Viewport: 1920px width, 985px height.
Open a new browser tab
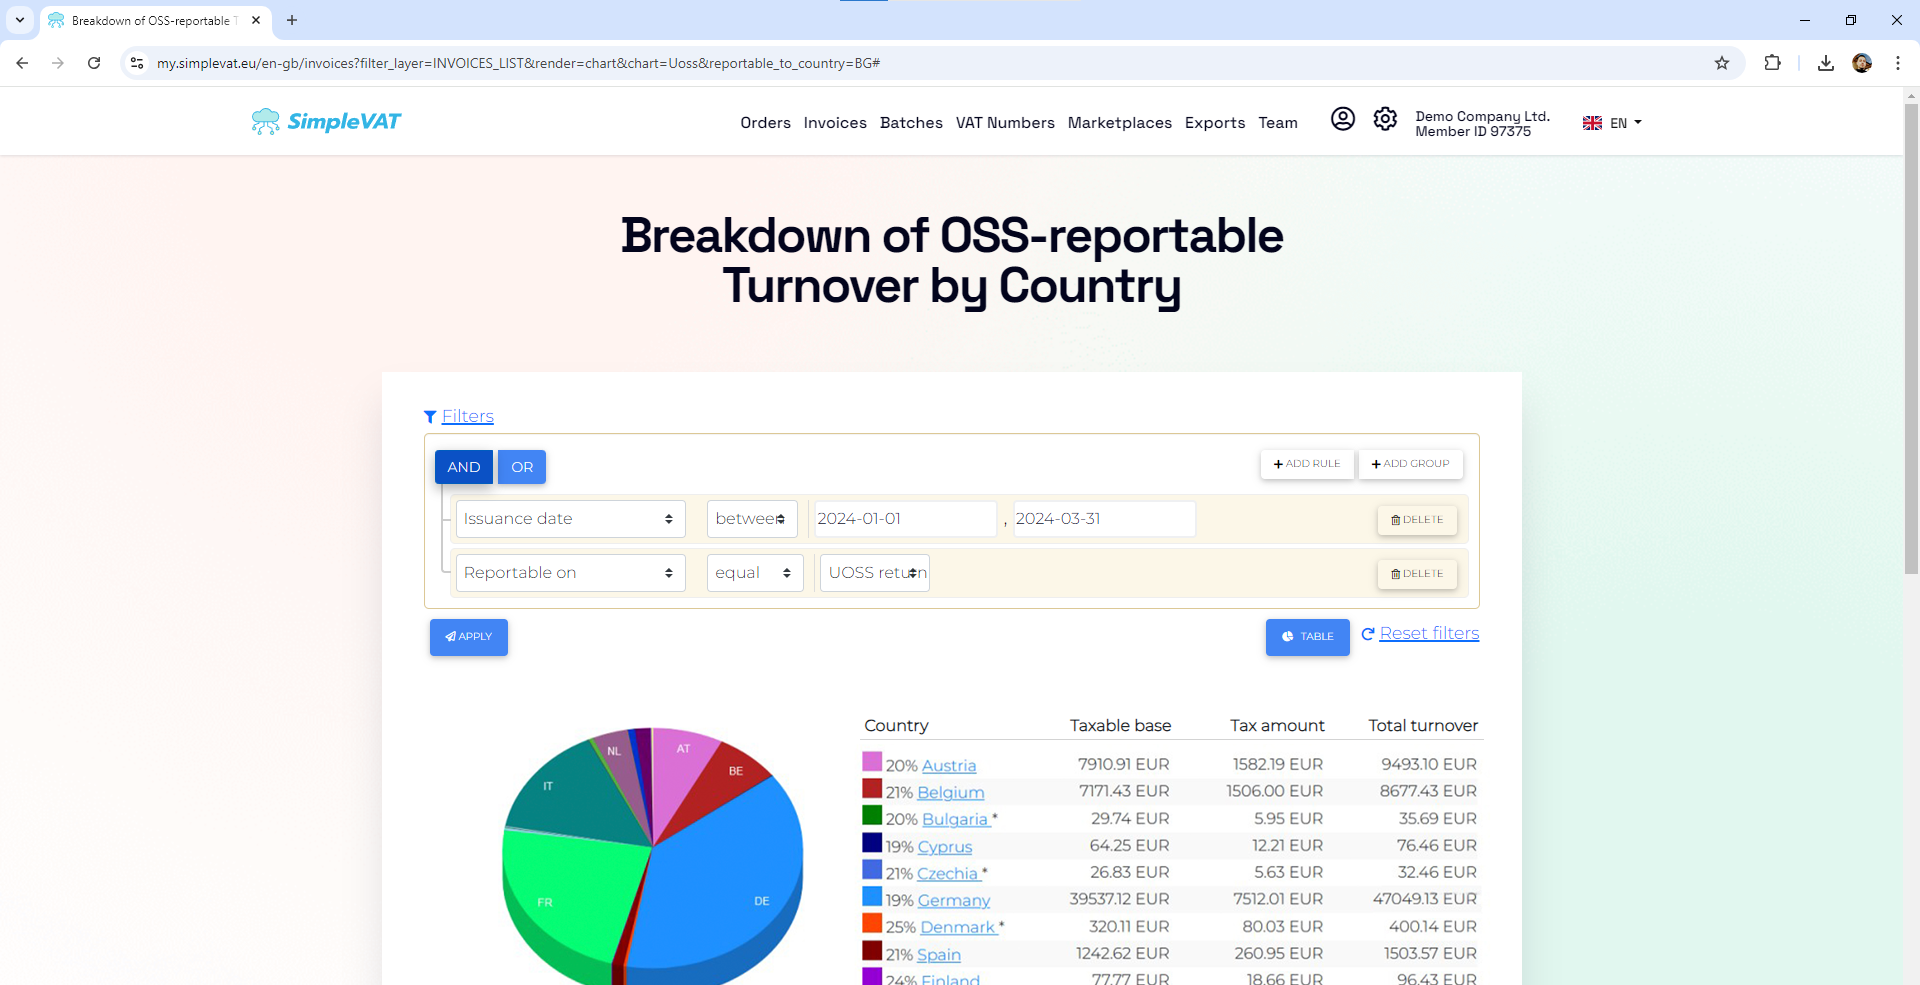[292, 20]
